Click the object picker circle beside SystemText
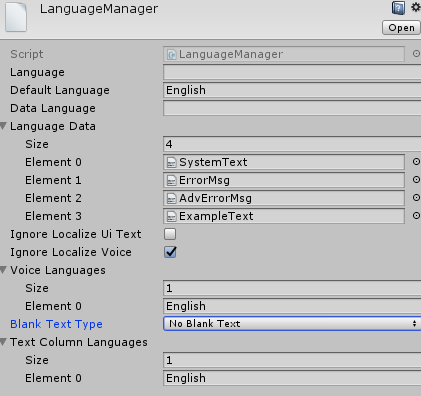421x396 pixels. [x=416, y=162]
